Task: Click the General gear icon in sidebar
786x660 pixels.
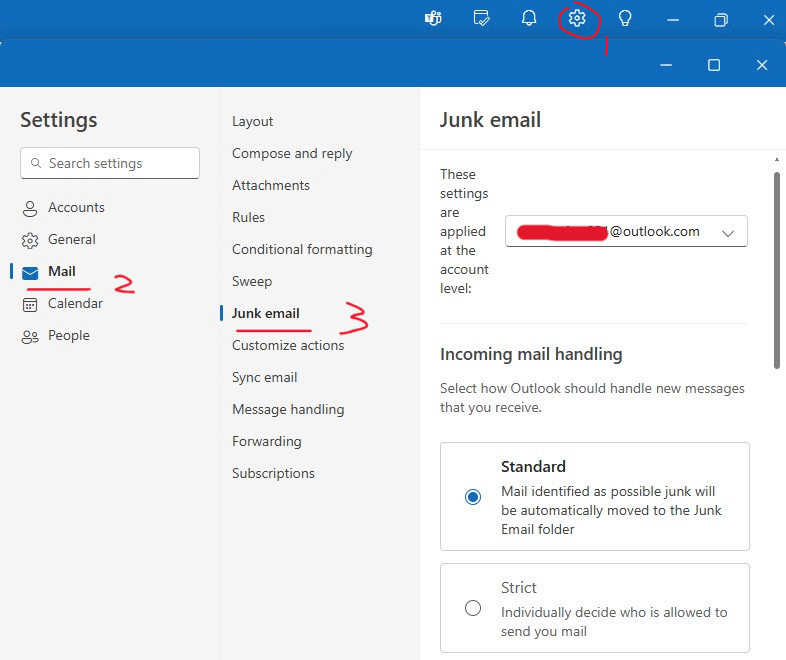Action: point(30,241)
